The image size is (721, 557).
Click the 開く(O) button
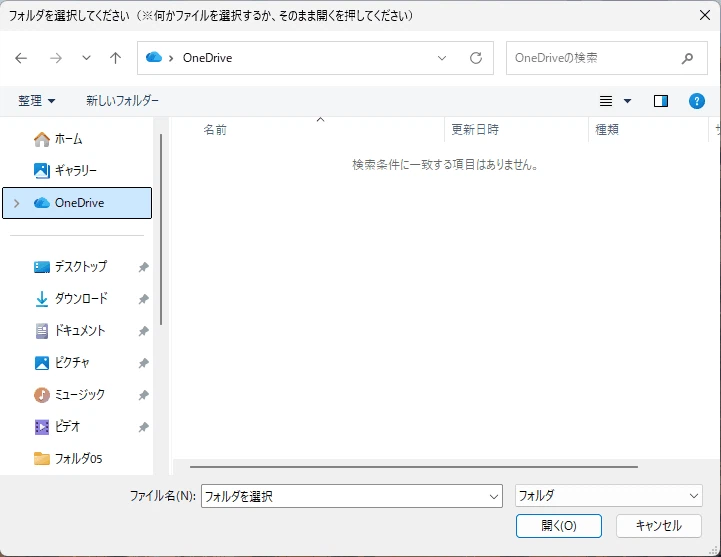pyautogui.click(x=559, y=526)
